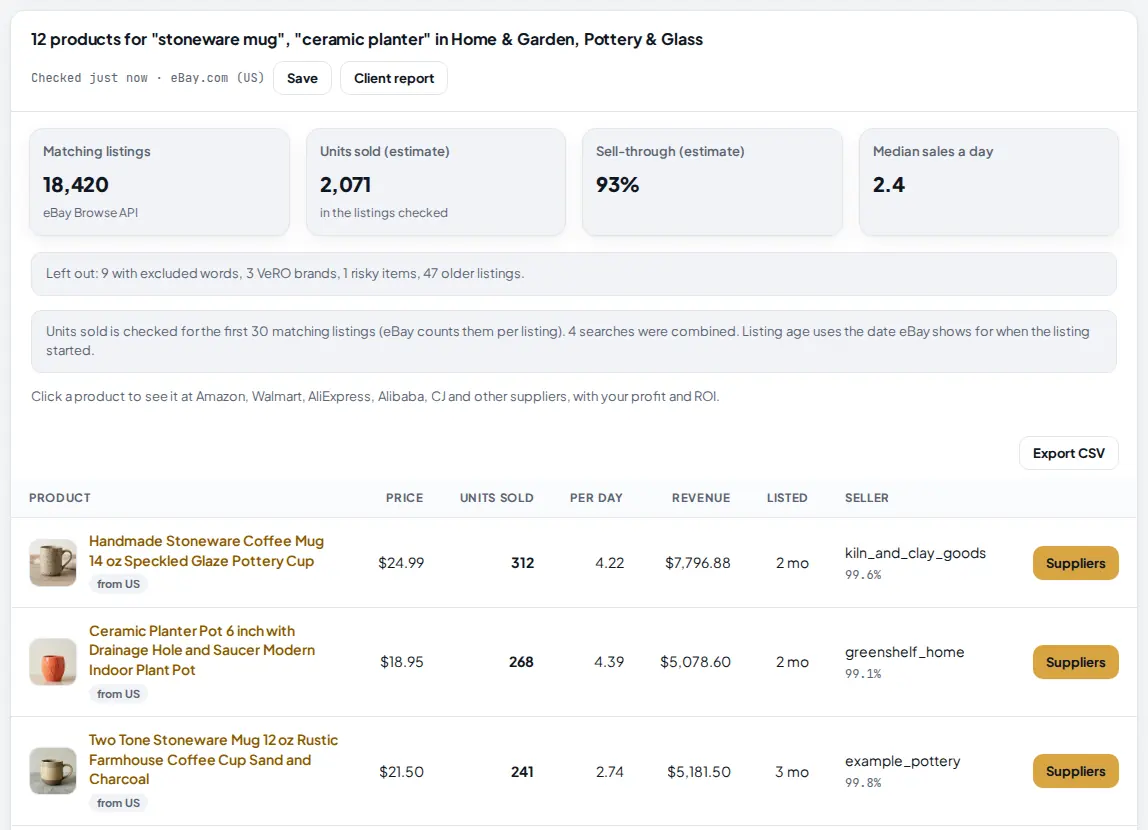Viewport: 1148px width, 830px height.
Task: Open the Client report
Action: 394,78
